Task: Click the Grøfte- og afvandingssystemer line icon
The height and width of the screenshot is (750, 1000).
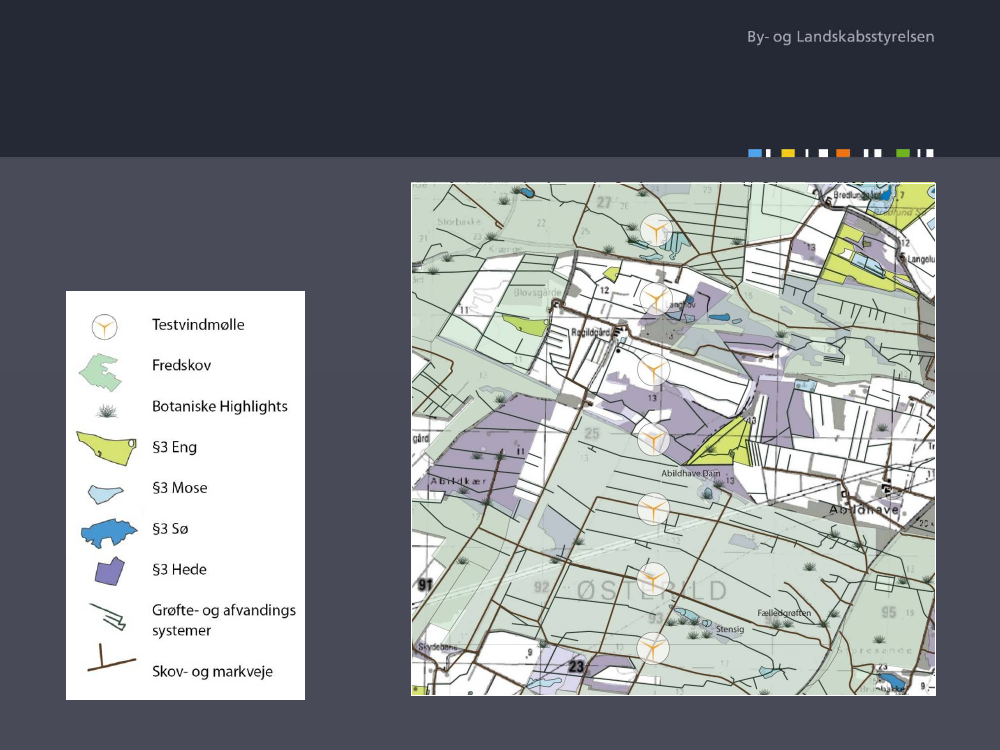Action: [x=107, y=617]
